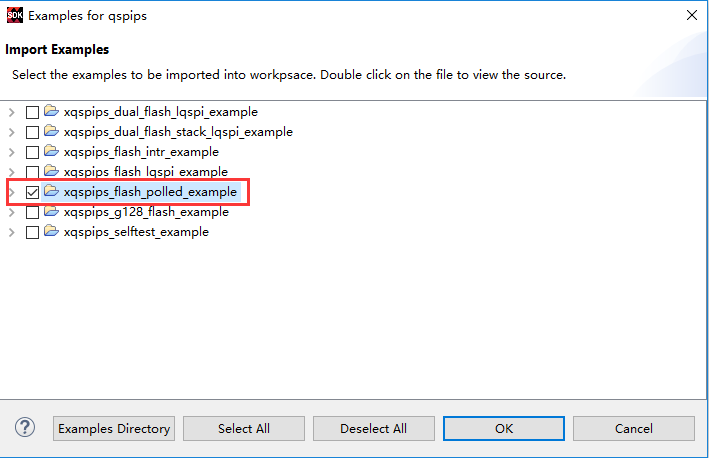Expand the xqspips_dual_flash_lqspi_example tree node

12,112
